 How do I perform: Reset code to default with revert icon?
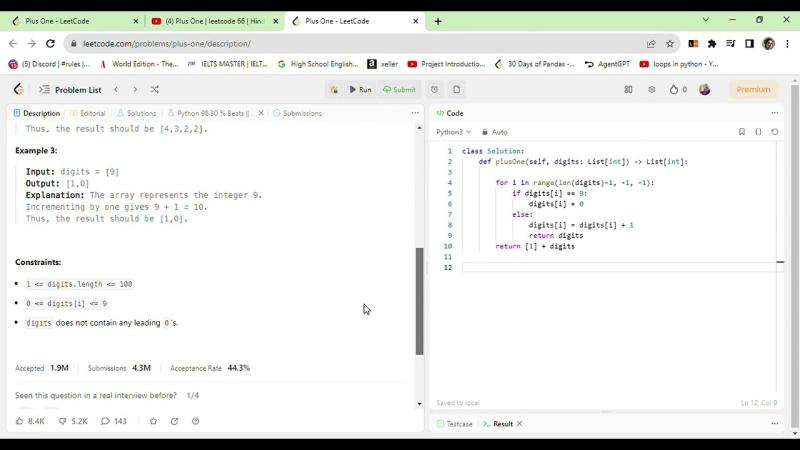[774, 132]
